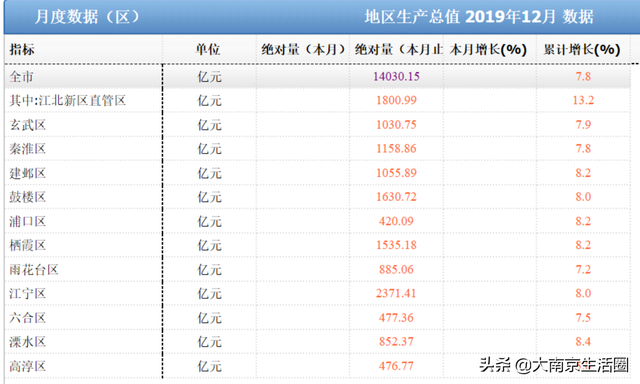Image resolution: width=640 pixels, height=384 pixels.
Task: Click the 亿元 unit in the 江宁区 row
Action: click(x=209, y=293)
